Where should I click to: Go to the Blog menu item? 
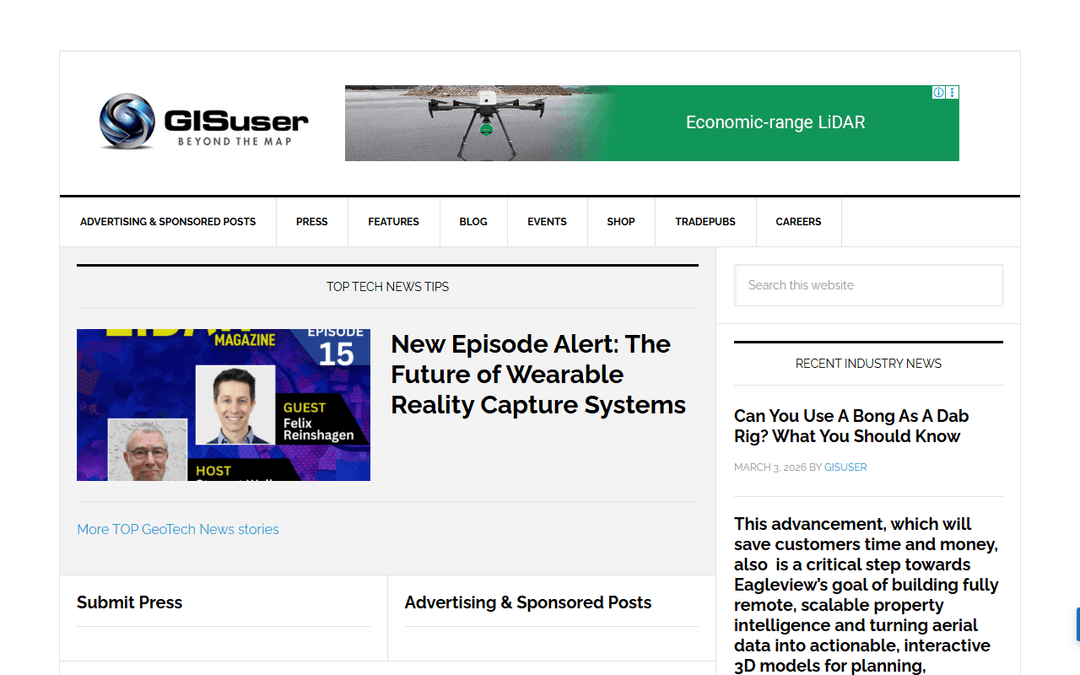(x=473, y=222)
